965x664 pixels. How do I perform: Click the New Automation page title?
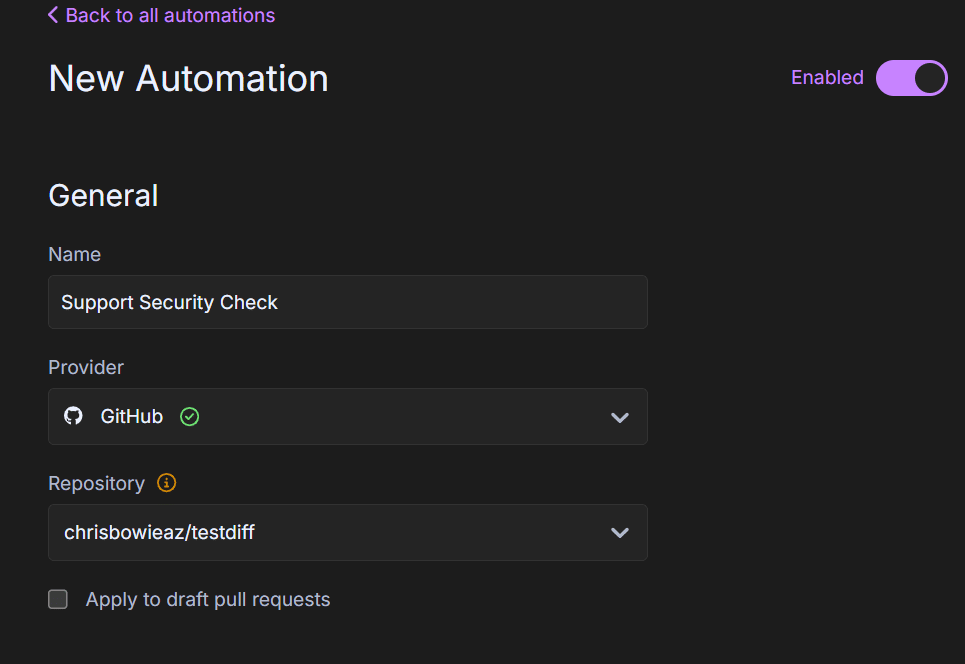pos(188,78)
